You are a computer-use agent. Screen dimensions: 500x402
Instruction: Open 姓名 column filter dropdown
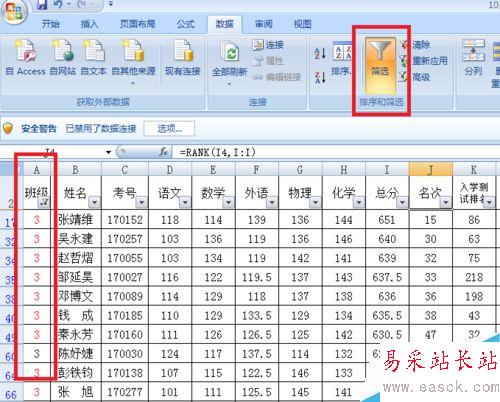click(x=95, y=202)
